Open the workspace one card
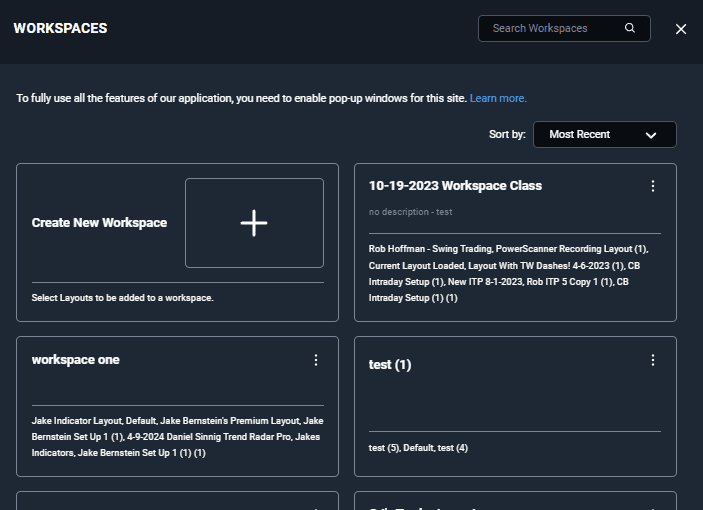 coord(75,359)
